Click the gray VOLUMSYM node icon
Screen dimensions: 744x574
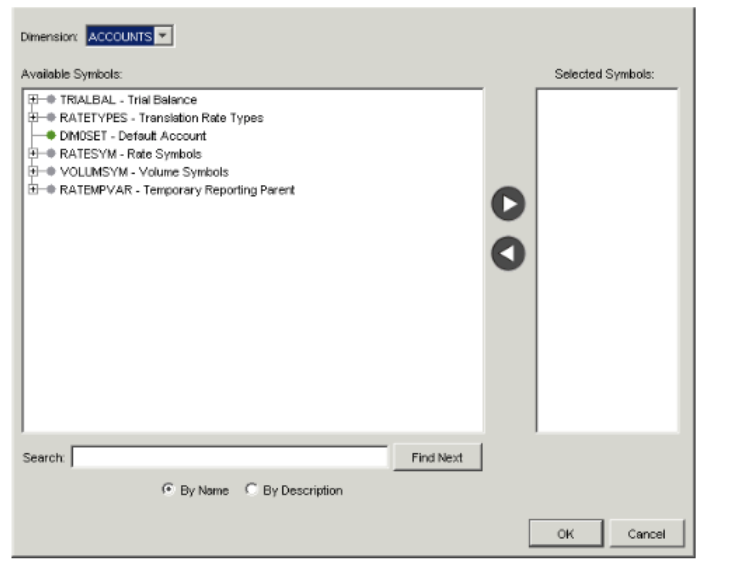[x=51, y=172]
